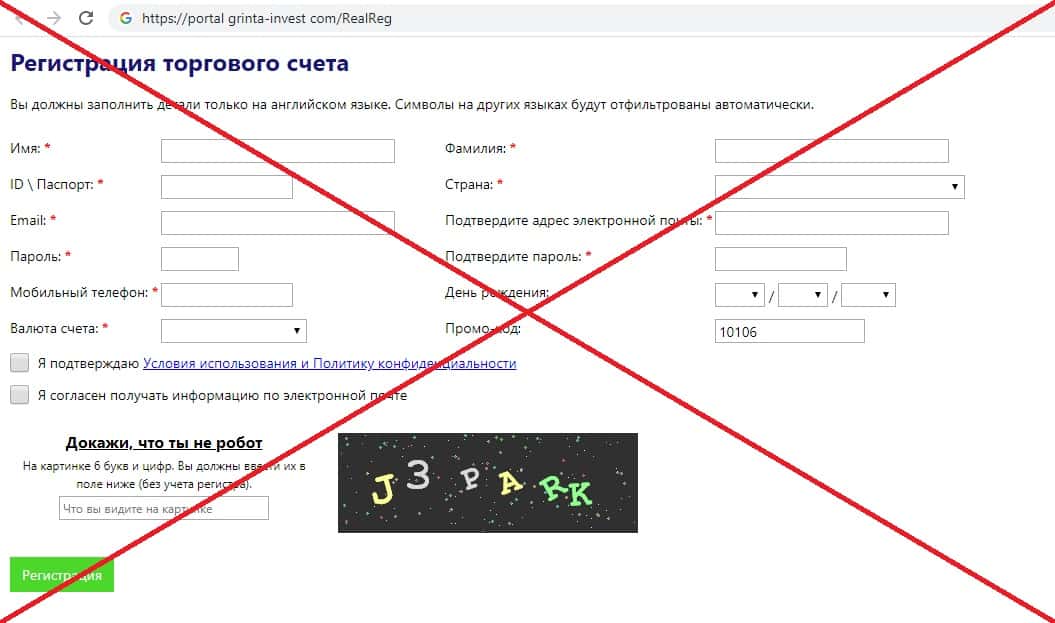Click the browser address bar URL
The image size is (1055, 623).
pos(266,18)
